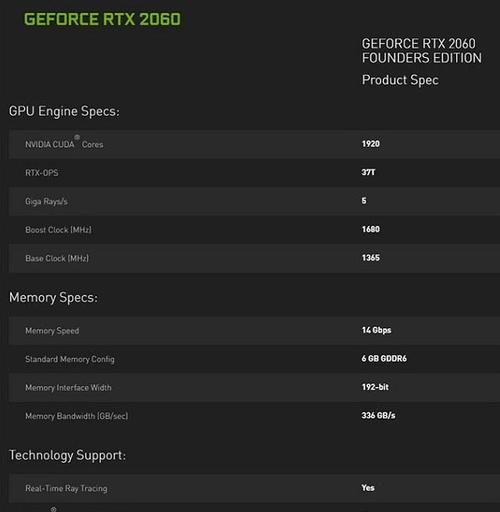Image resolution: width=500 pixels, height=512 pixels.
Task: Select the Base Clock (MHz) row label
Action: coord(57,258)
